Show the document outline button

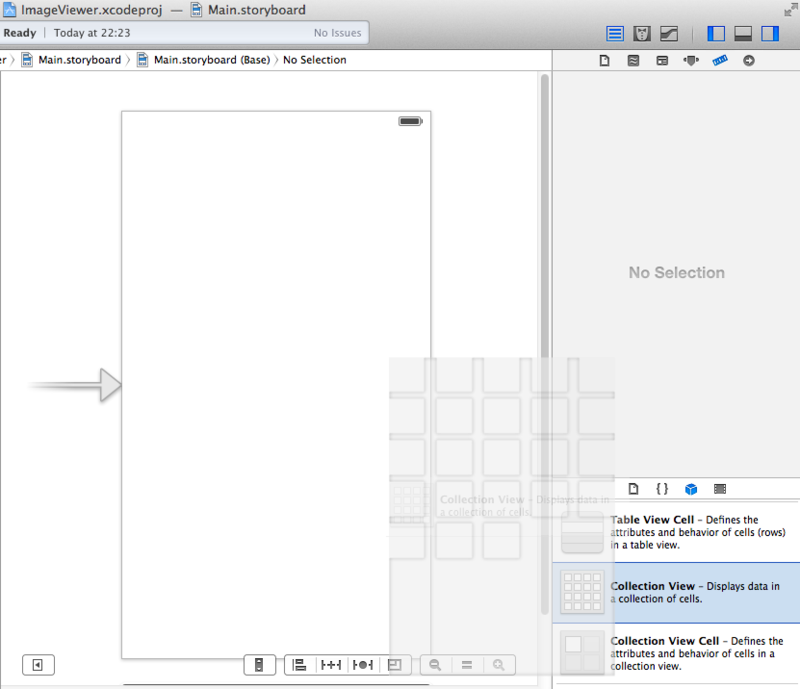point(38,665)
